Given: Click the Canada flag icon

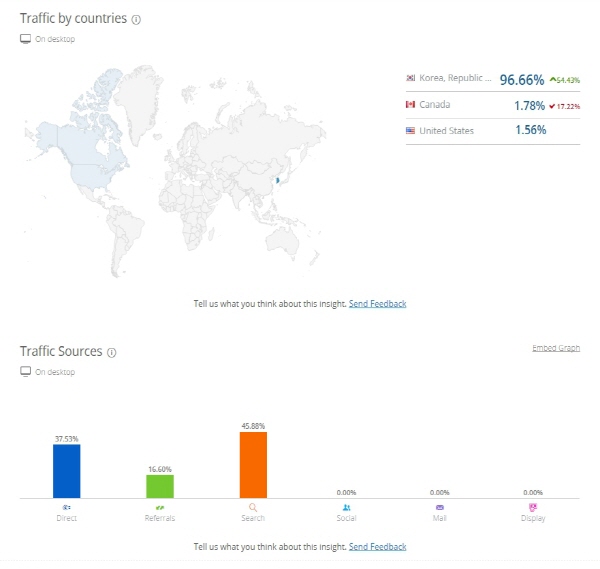Looking at the screenshot, I should point(410,104).
